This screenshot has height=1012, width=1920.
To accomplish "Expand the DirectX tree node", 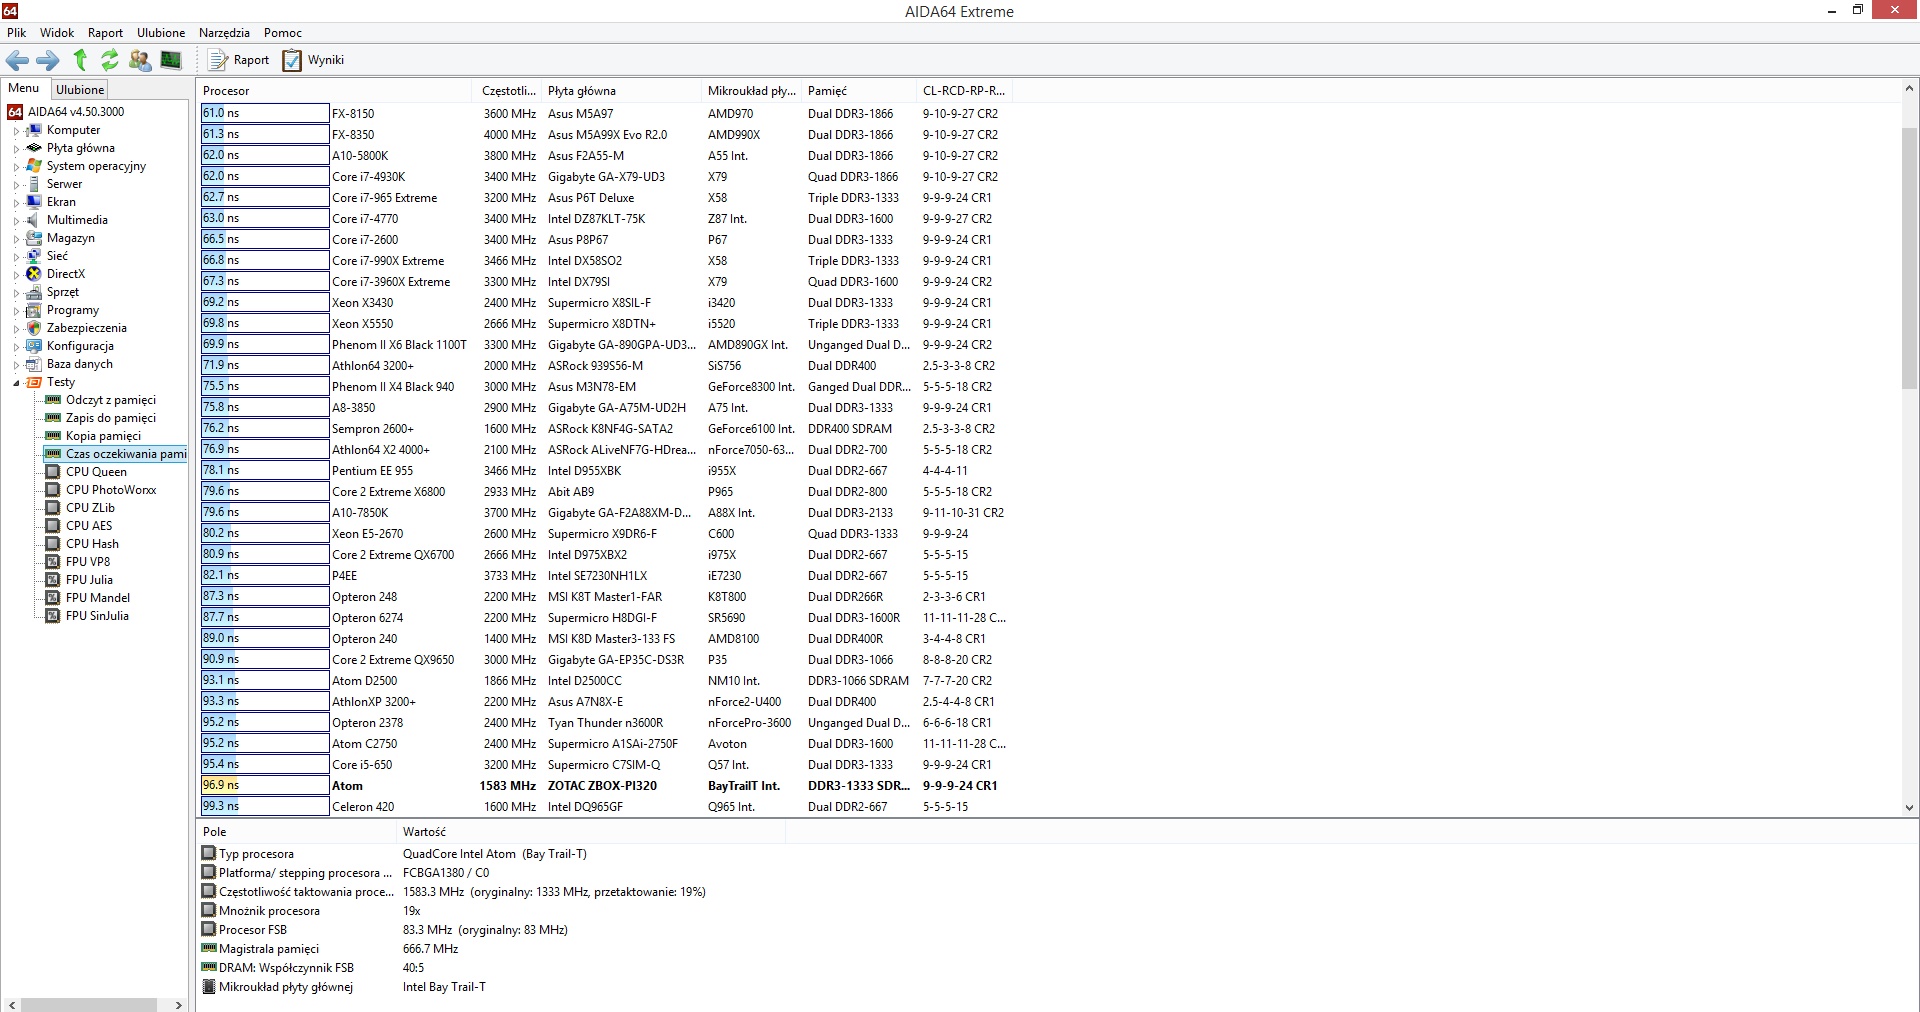I will click(16, 274).
